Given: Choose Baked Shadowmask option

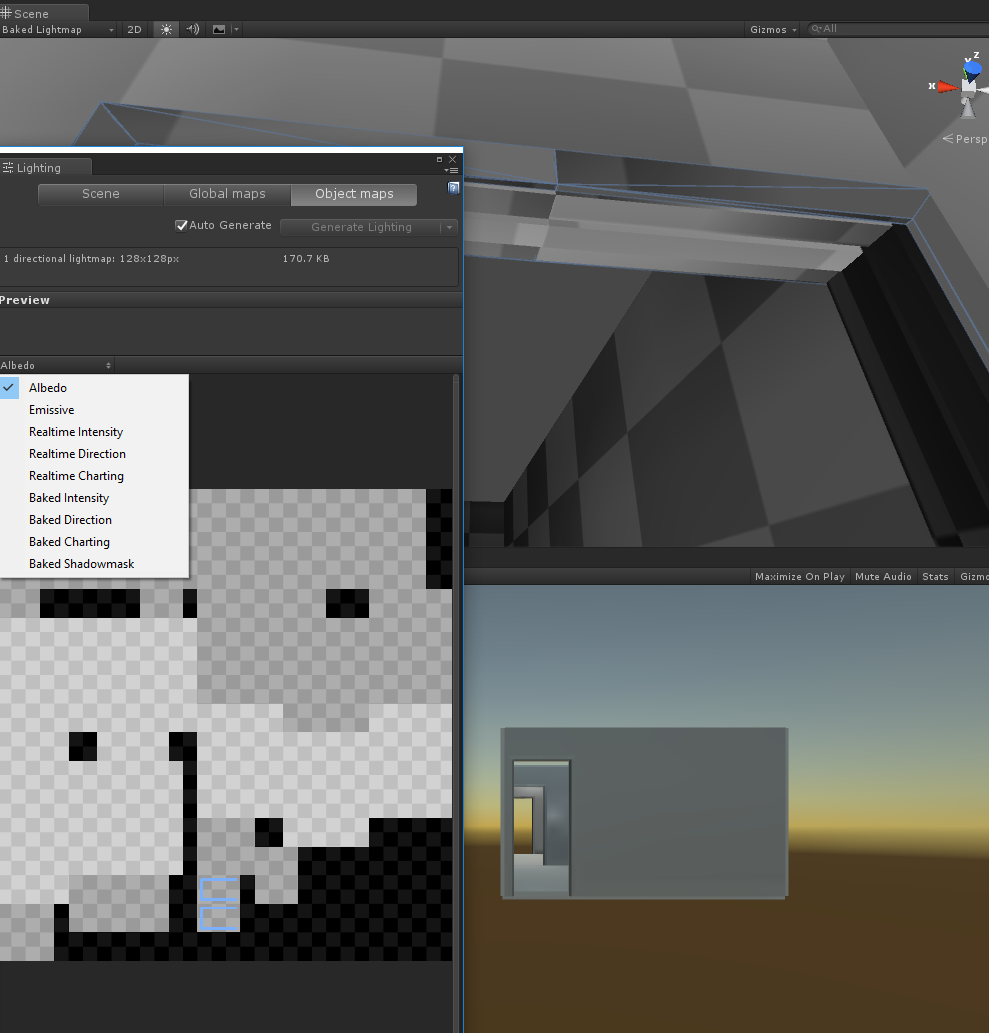Looking at the screenshot, I should pos(94,564).
